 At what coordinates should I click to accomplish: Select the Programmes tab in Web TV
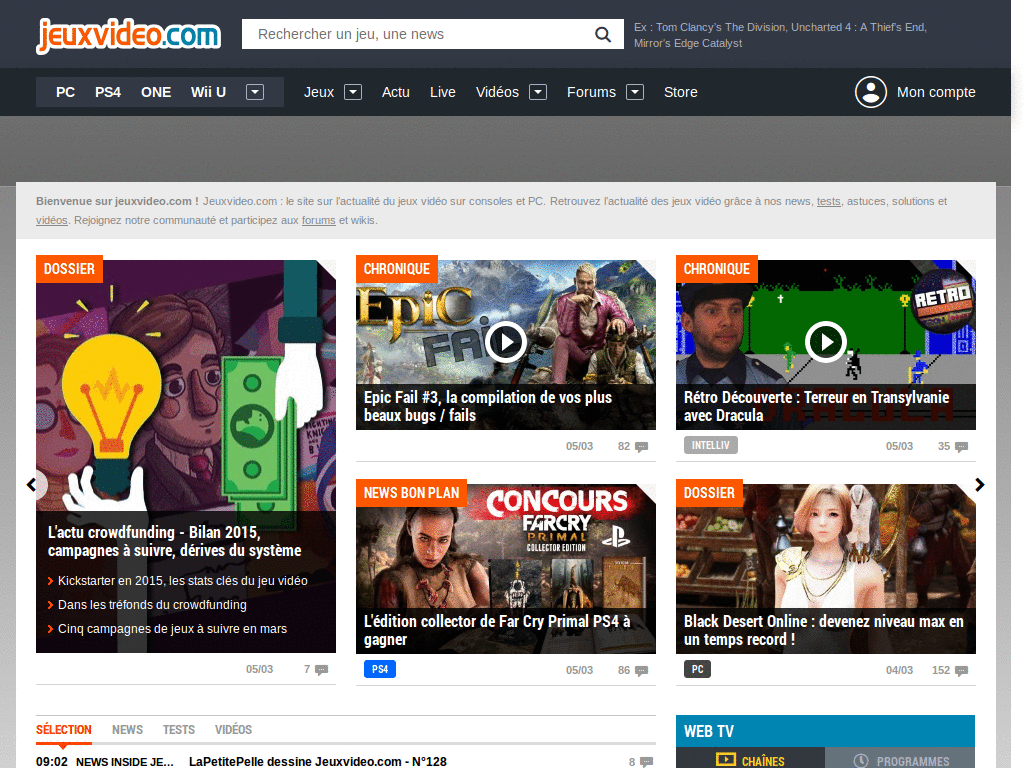tap(901, 760)
